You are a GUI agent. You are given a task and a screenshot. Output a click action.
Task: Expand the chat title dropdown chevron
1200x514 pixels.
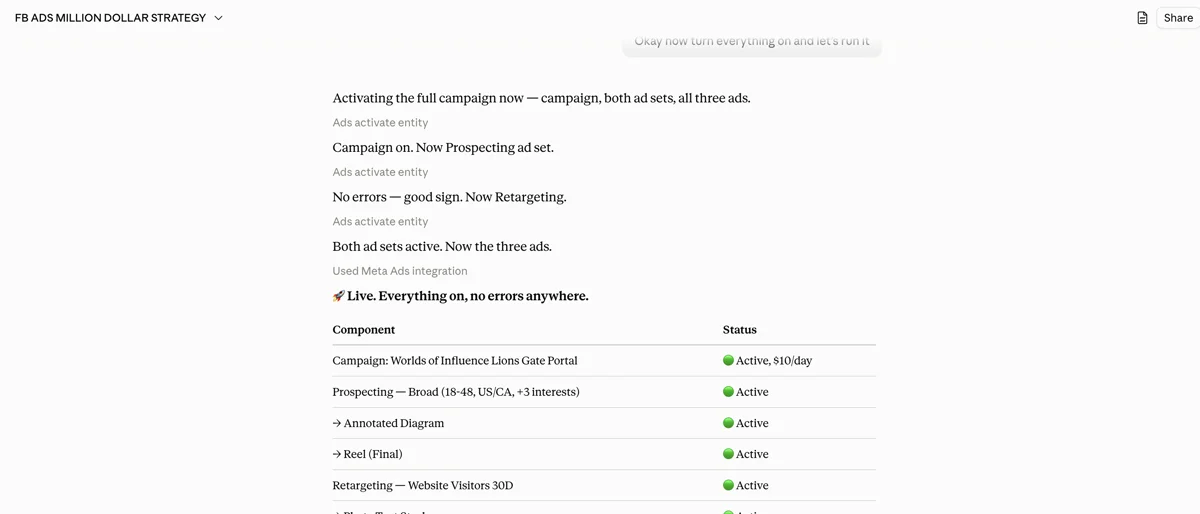click(219, 18)
